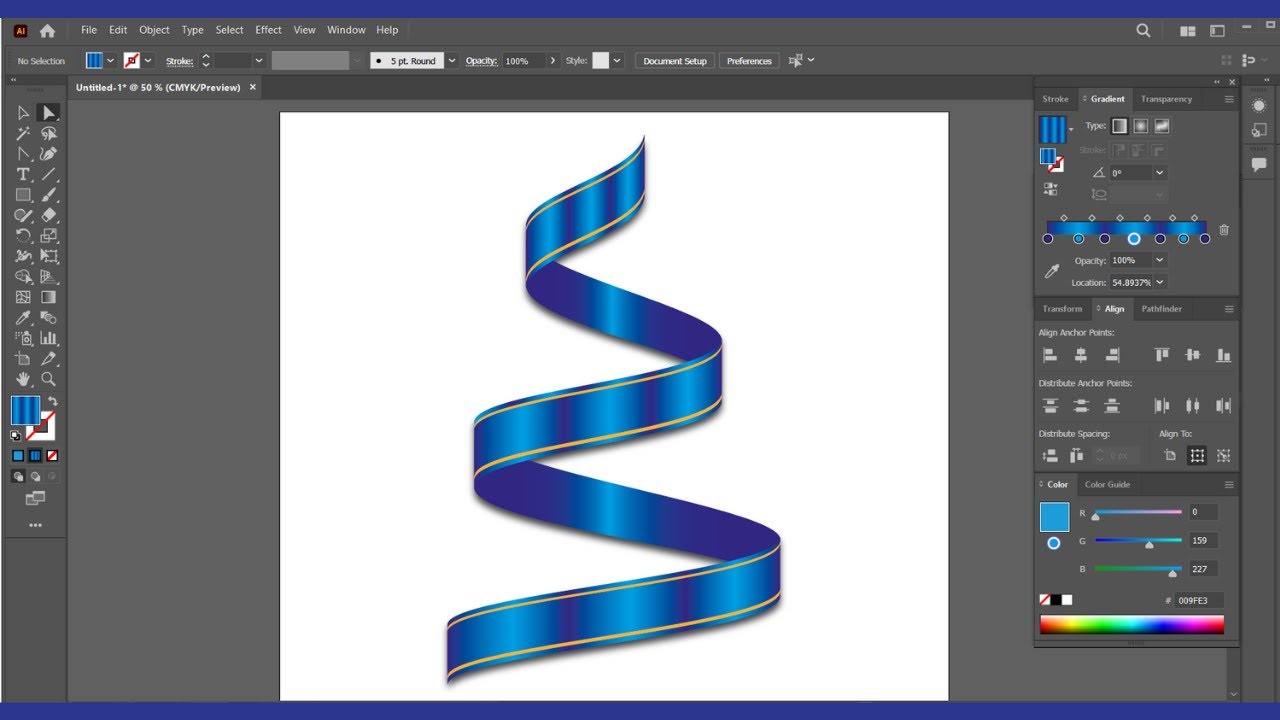Select the Column Graph tool

click(x=48, y=338)
